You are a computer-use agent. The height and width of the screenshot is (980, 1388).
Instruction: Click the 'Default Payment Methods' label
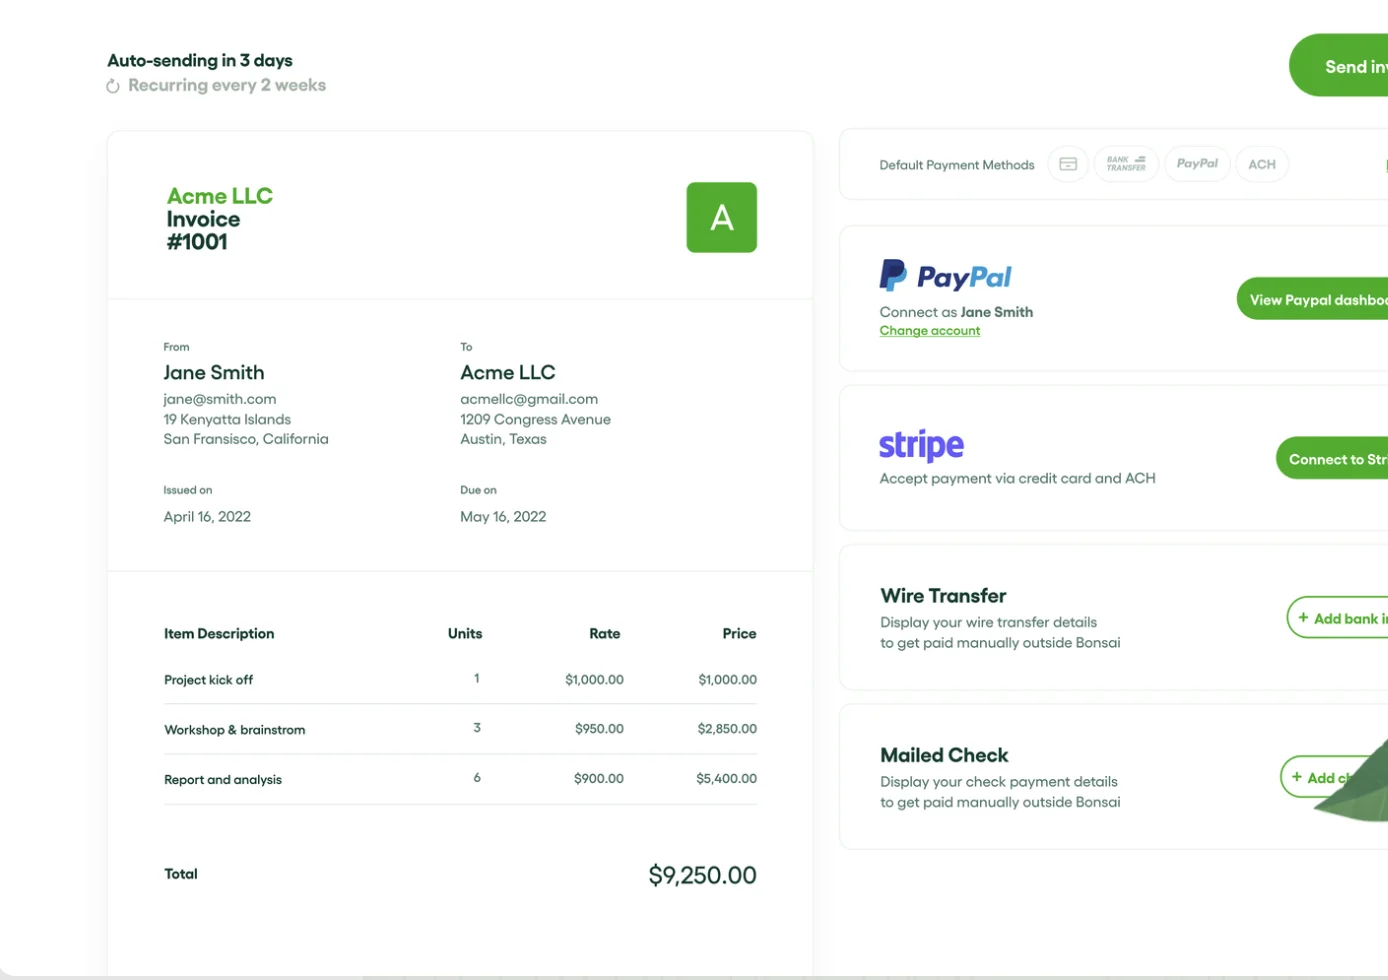coord(957,165)
